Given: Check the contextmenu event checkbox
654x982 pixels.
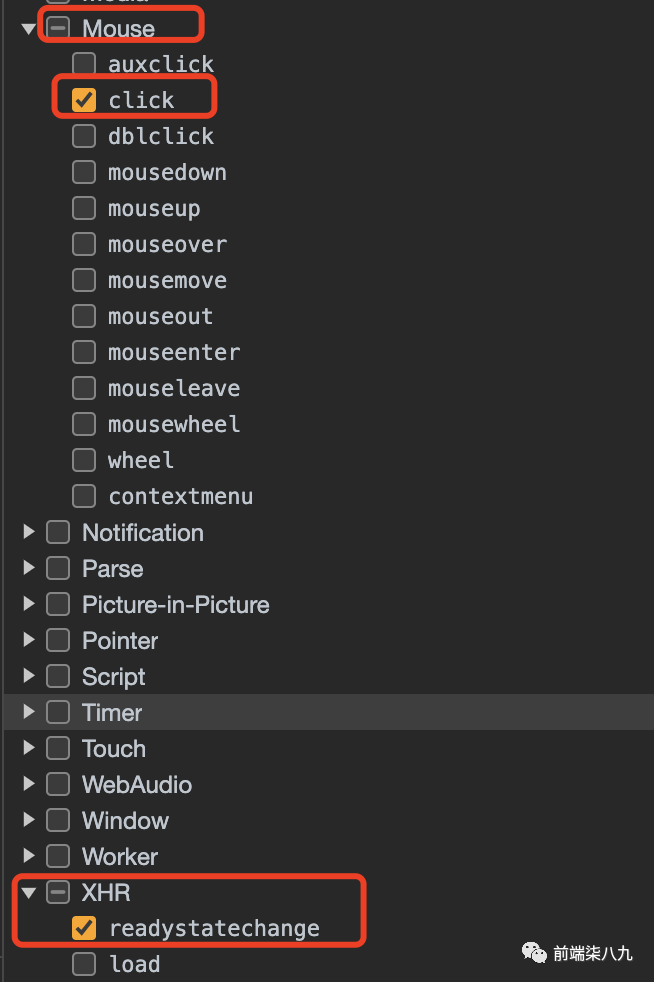Looking at the screenshot, I should [84, 496].
